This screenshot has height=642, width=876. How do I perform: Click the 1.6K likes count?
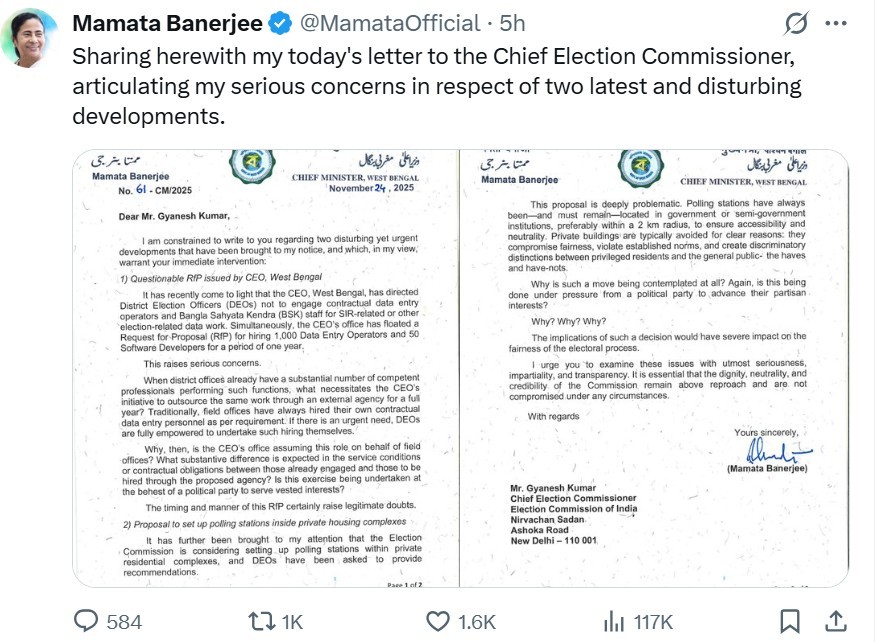tap(476, 622)
